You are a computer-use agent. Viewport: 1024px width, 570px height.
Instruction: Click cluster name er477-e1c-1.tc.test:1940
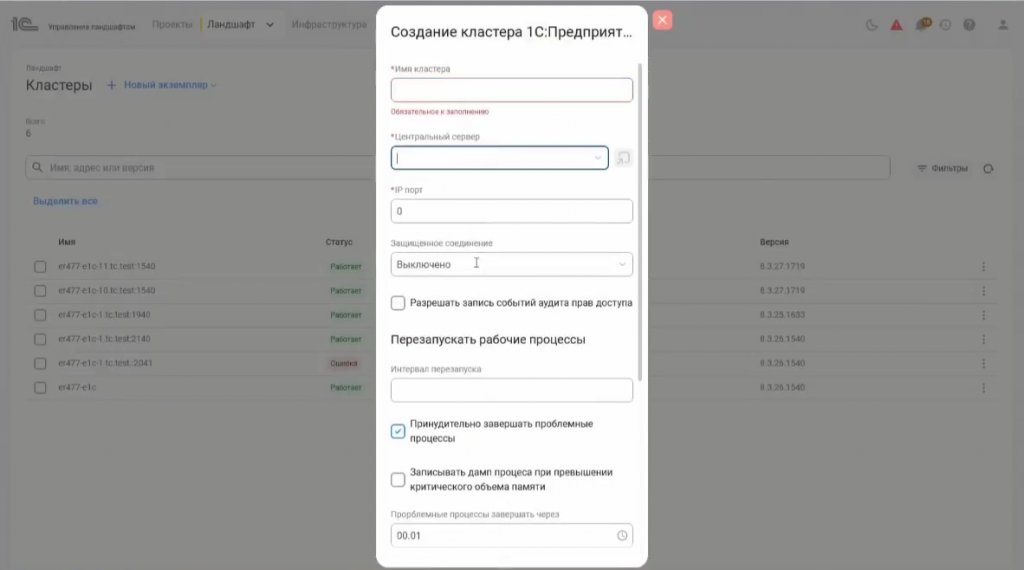tap(104, 315)
